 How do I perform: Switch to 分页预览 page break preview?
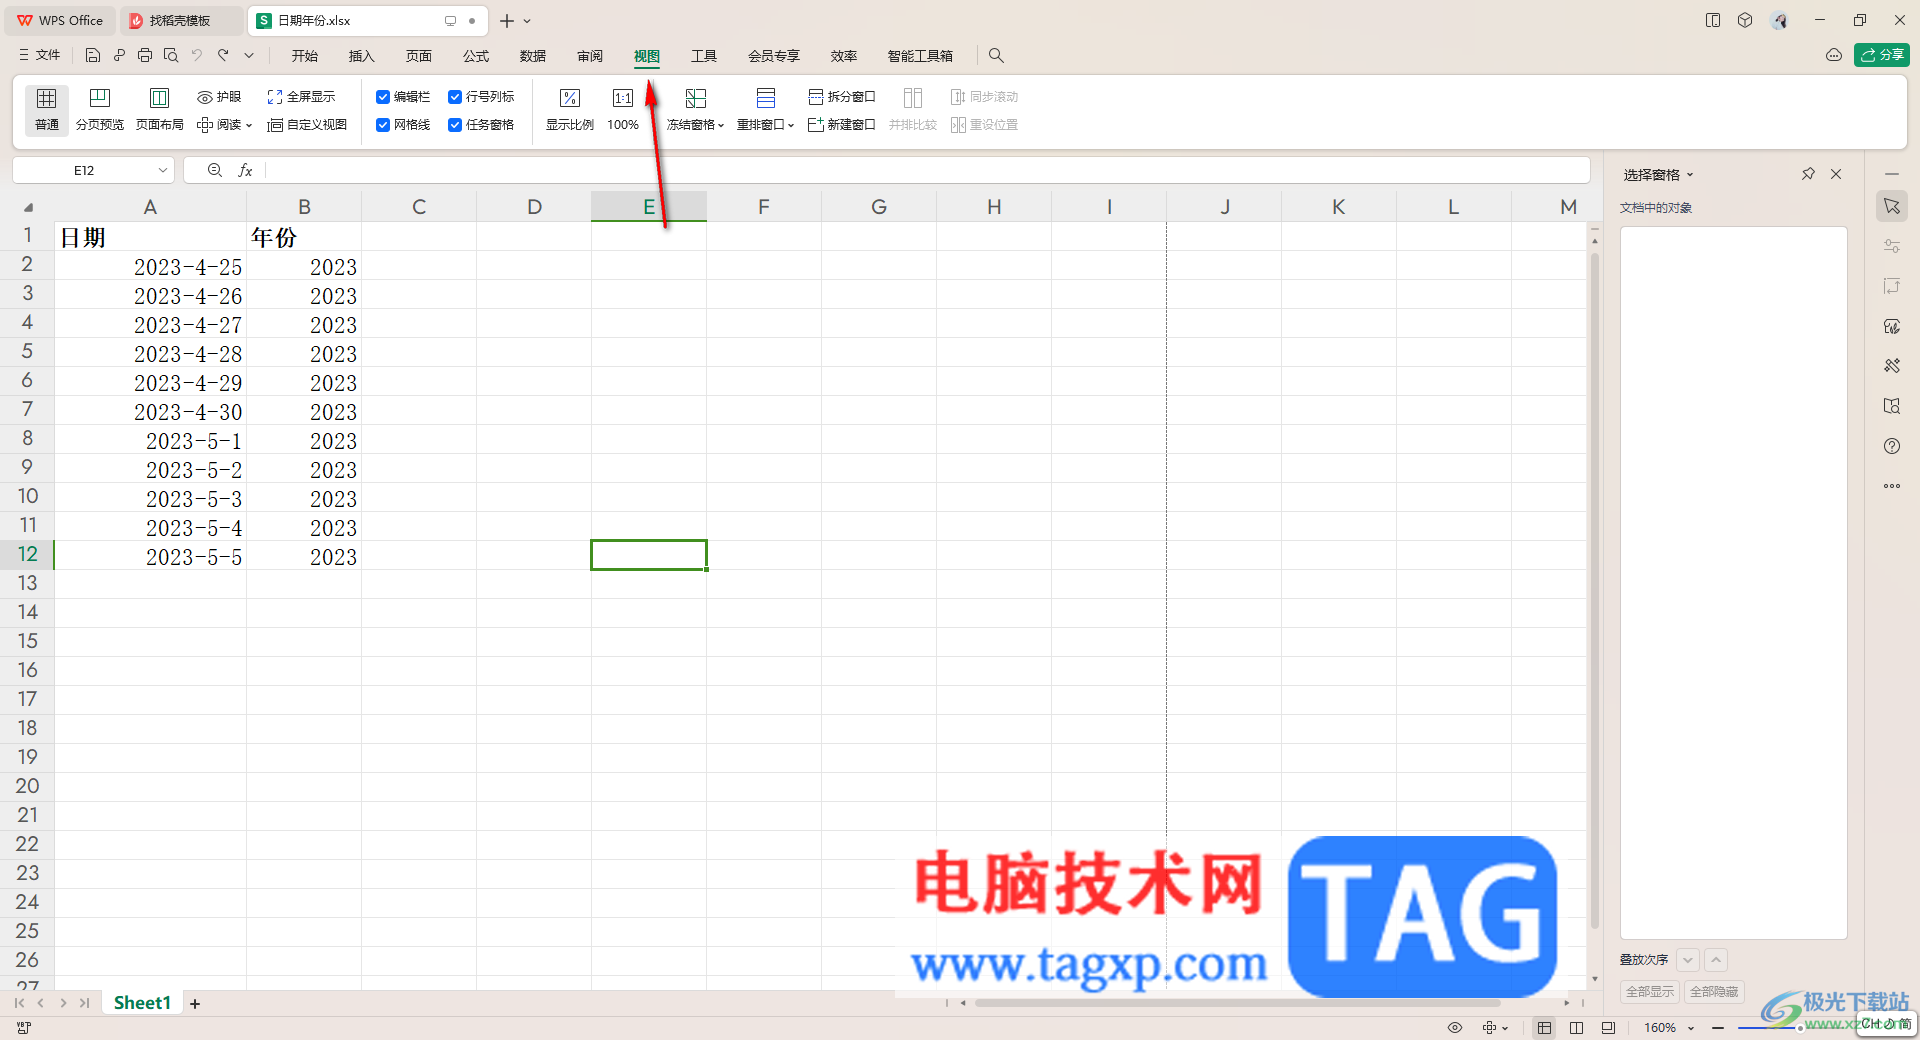[x=100, y=109]
